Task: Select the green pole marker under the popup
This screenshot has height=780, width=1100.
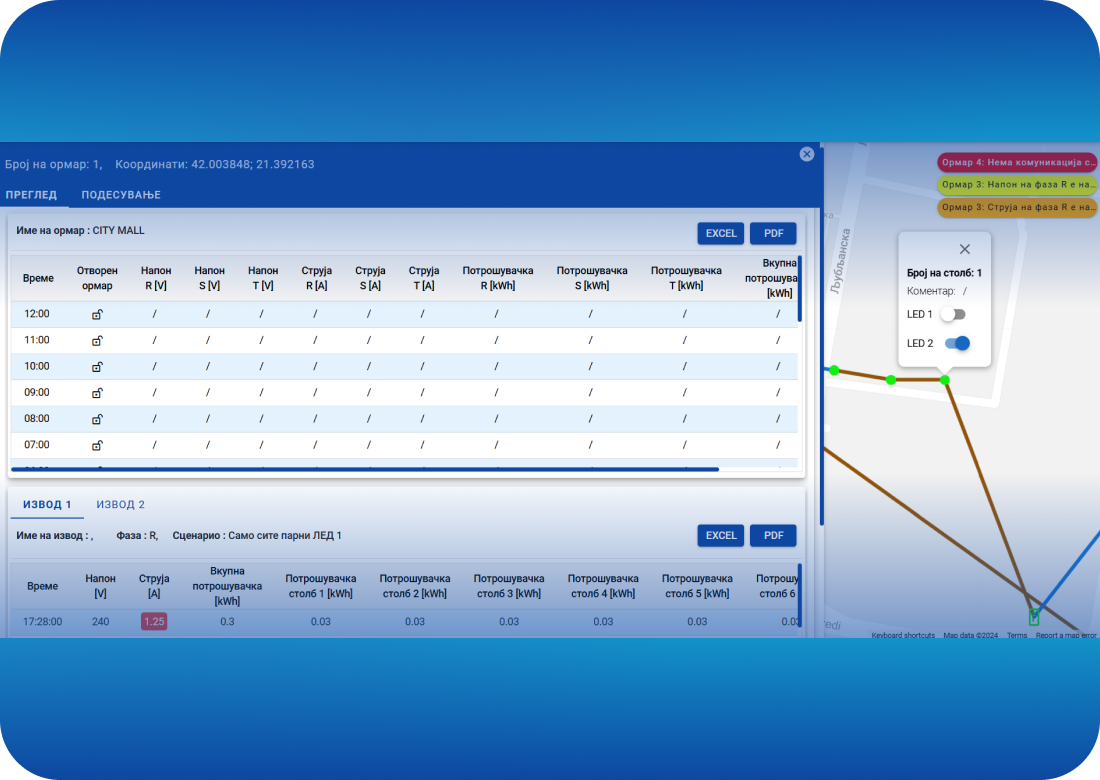Action: 944,380
